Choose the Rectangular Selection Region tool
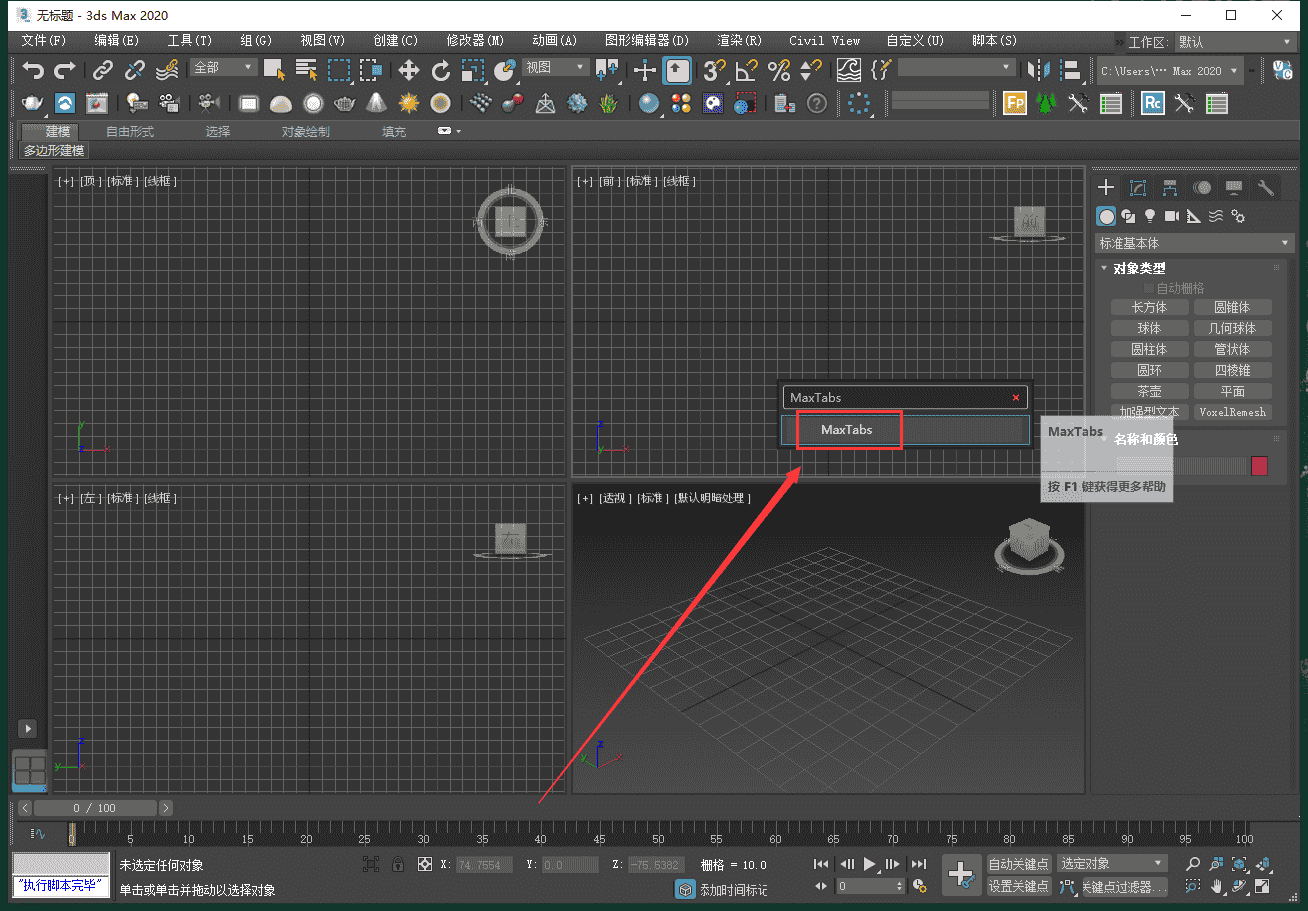Image resolution: width=1308 pixels, height=911 pixels. coord(339,70)
